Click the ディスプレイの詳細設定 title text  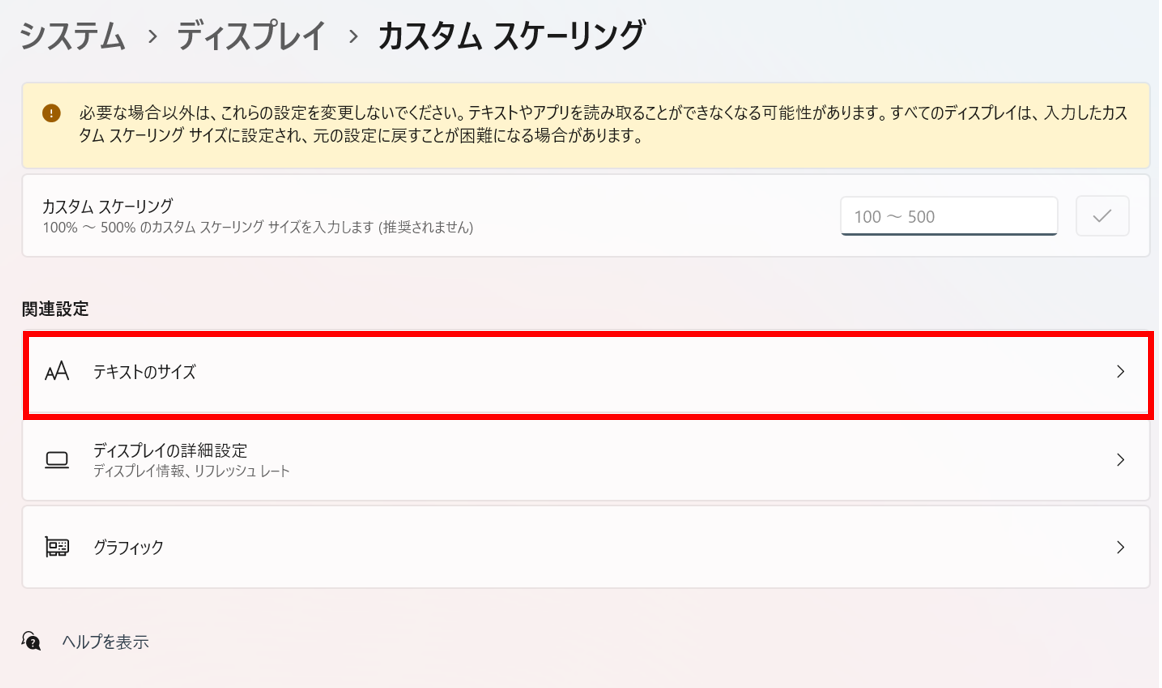pos(170,451)
